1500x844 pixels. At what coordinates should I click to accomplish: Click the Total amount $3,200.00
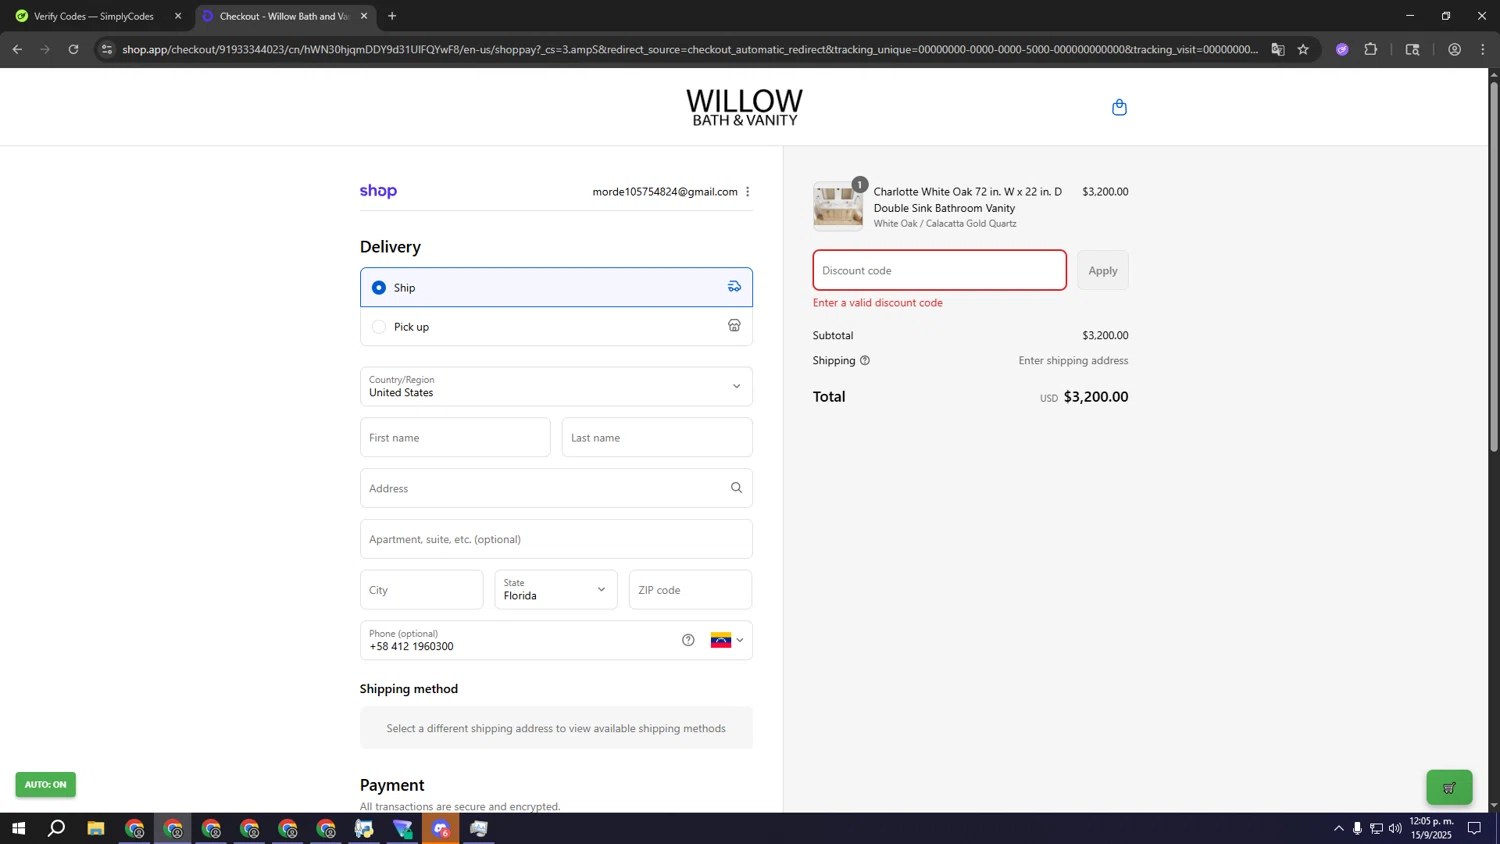1096,397
